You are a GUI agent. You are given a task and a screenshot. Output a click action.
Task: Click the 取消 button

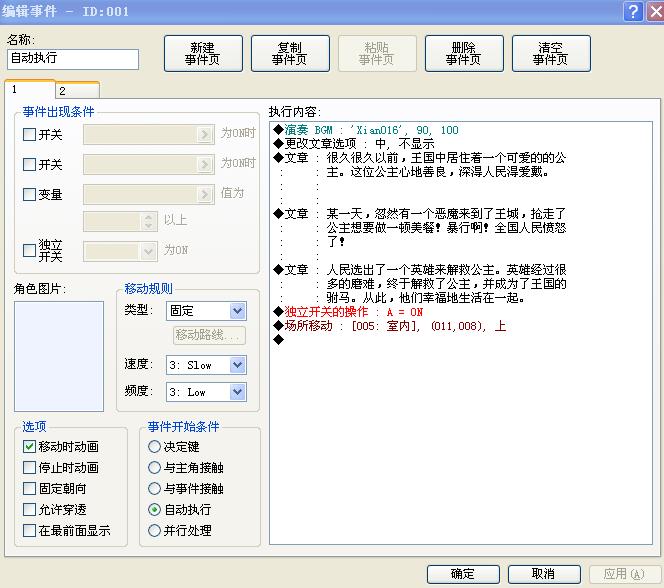click(544, 574)
